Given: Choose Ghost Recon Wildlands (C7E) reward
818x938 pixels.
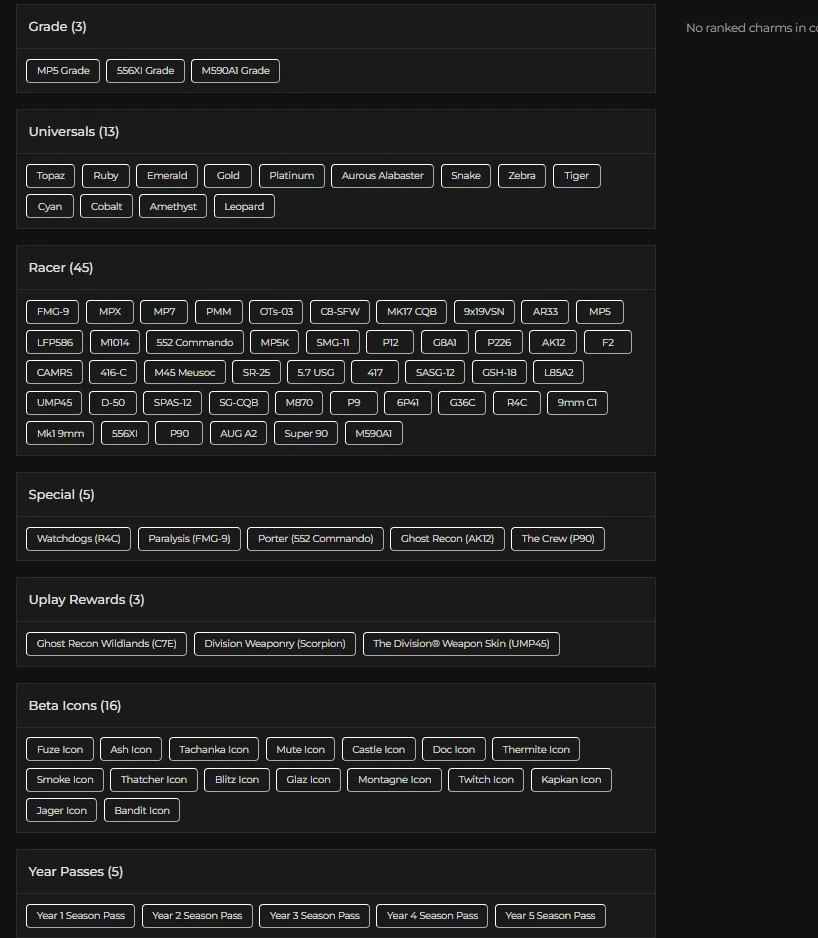Looking at the screenshot, I should [x=106, y=644].
